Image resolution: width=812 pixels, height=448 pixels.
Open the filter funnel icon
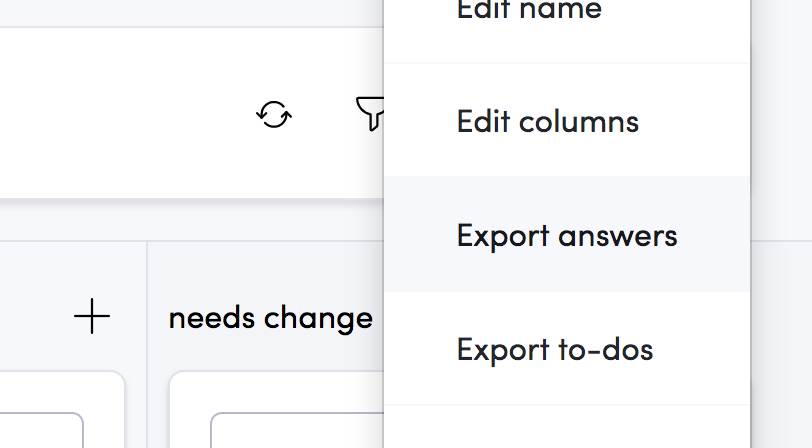click(x=370, y=113)
